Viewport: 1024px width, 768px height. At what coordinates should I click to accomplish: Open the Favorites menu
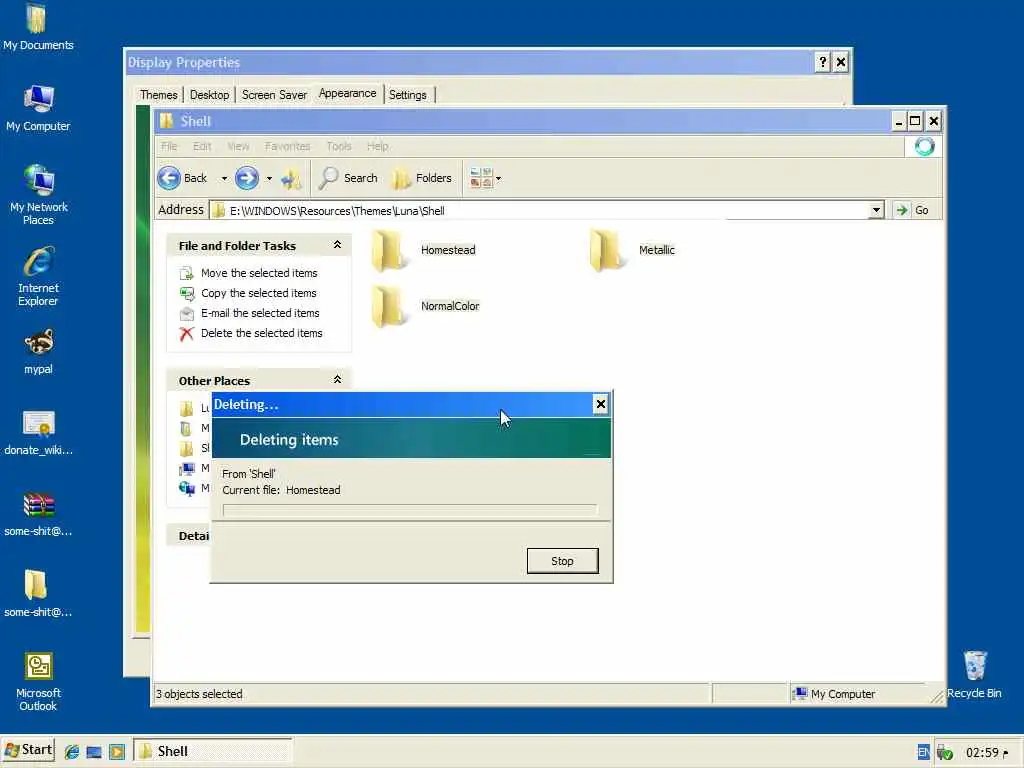pyautogui.click(x=287, y=146)
